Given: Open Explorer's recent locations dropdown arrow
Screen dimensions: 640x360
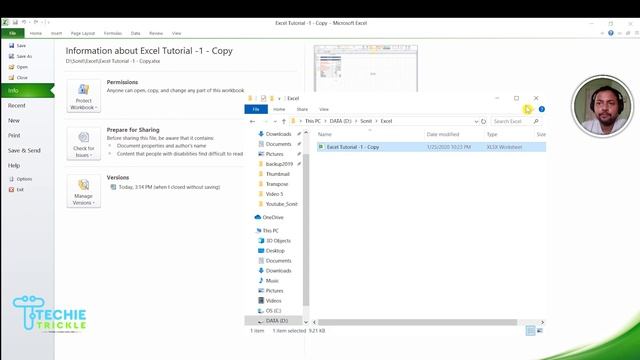Looking at the screenshot, I should coord(275,121).
